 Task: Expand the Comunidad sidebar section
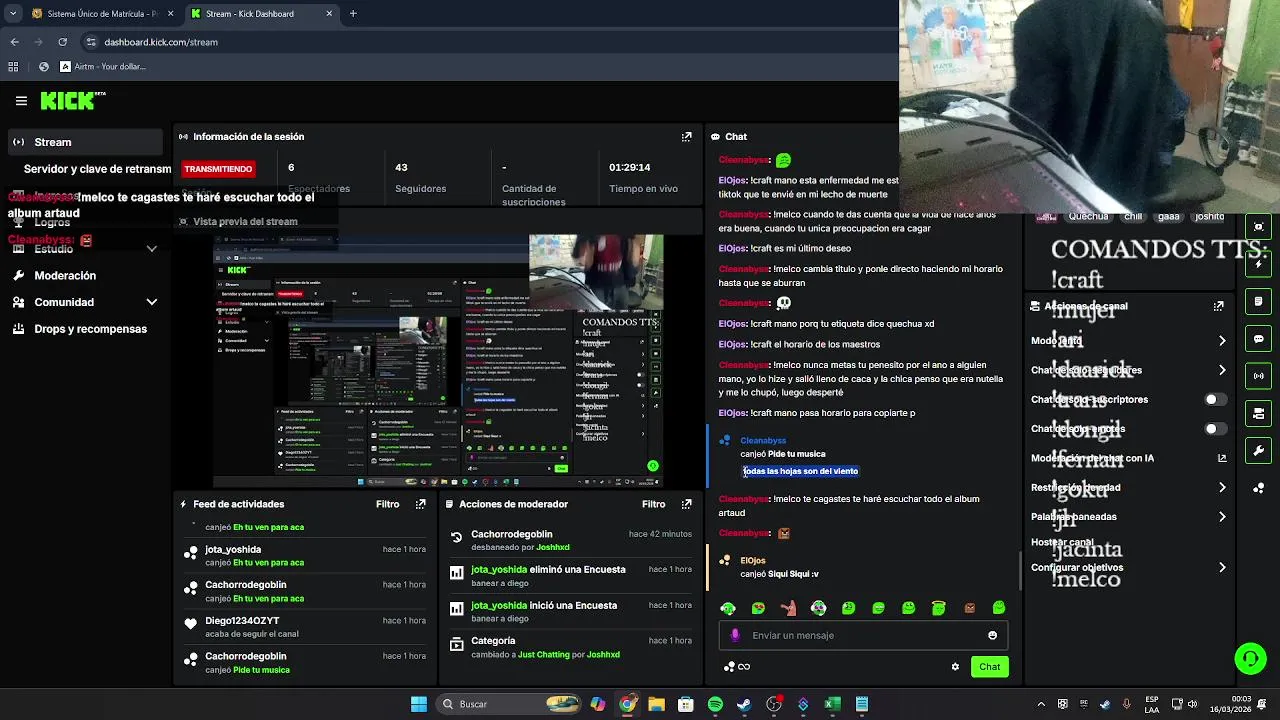click(x=151, y=302)
